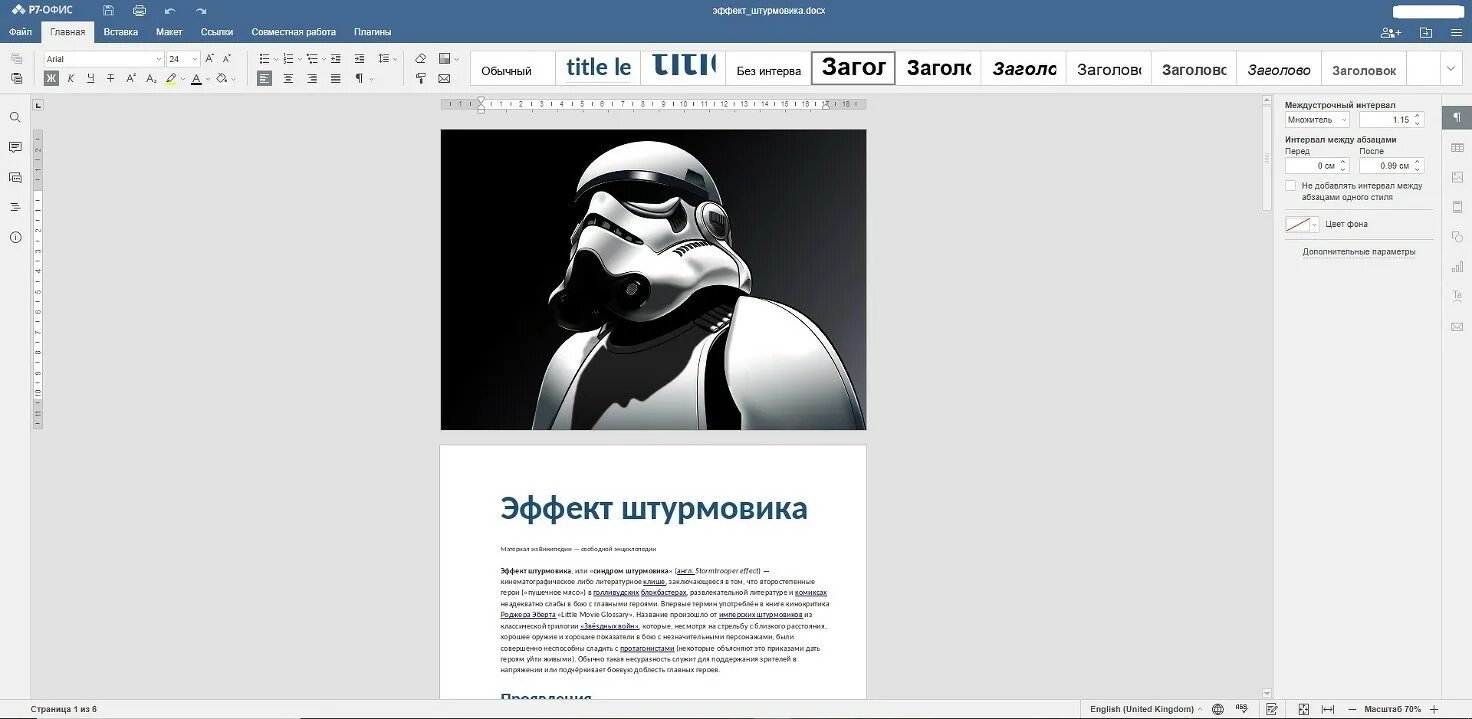
Task: Open navigation headings panel in left sidebar
Action: click(x=15, y=207)
